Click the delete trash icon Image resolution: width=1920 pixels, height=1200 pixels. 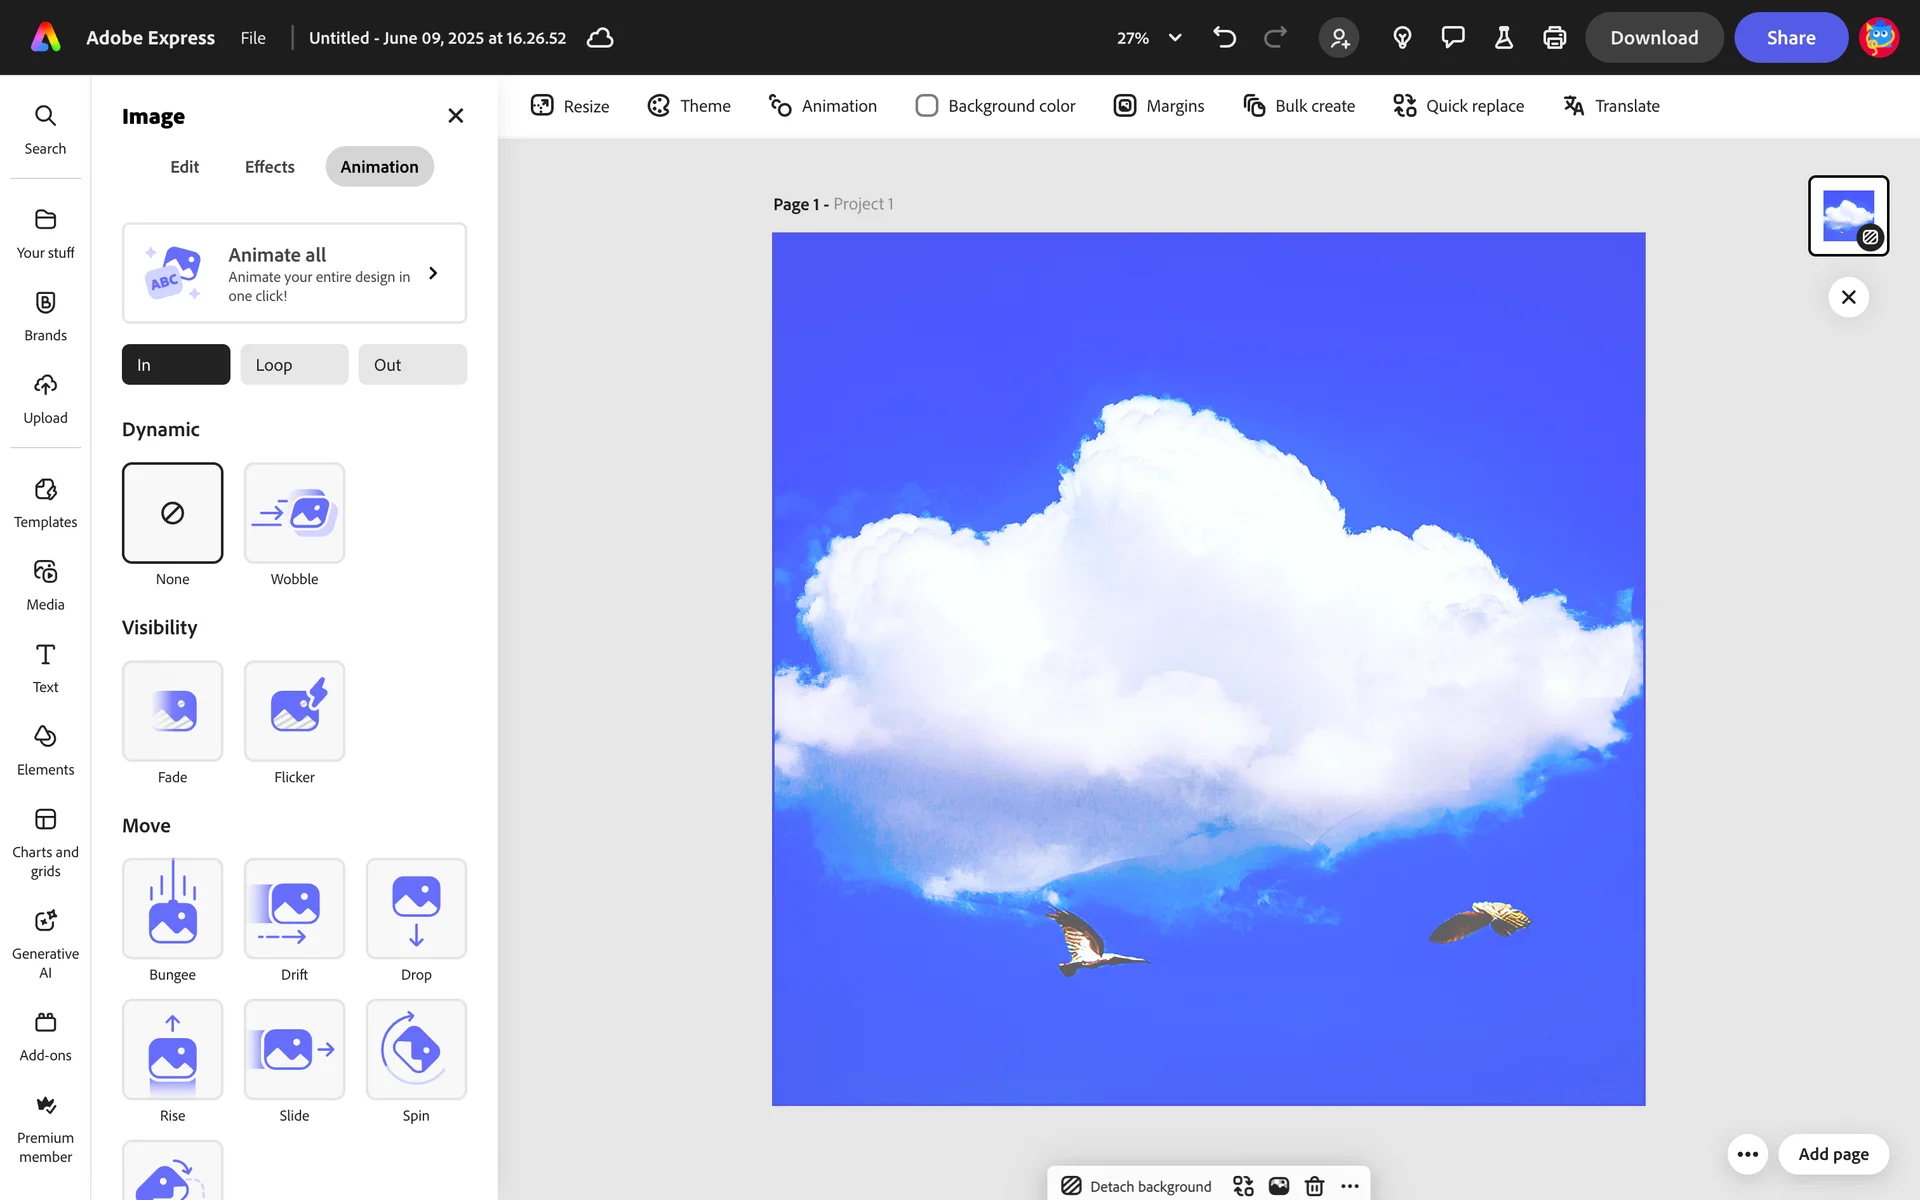(x=1314, y=1186)
